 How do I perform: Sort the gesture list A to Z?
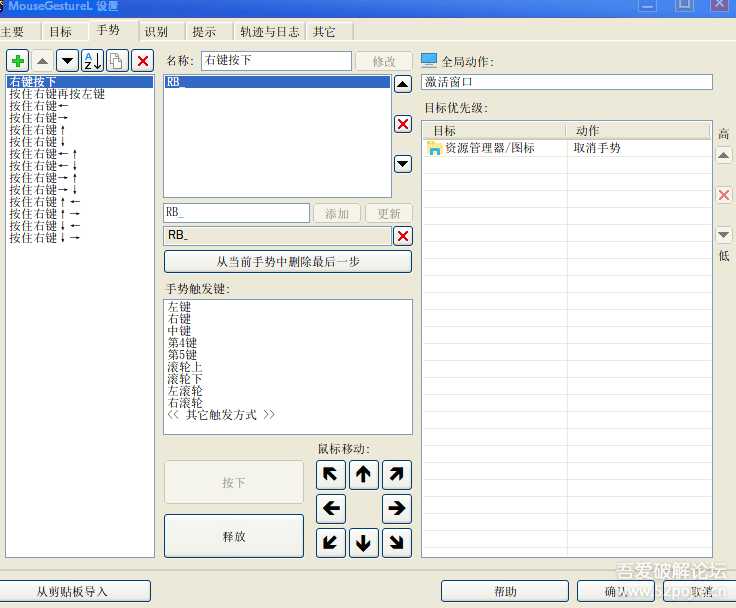coord(92,61)
